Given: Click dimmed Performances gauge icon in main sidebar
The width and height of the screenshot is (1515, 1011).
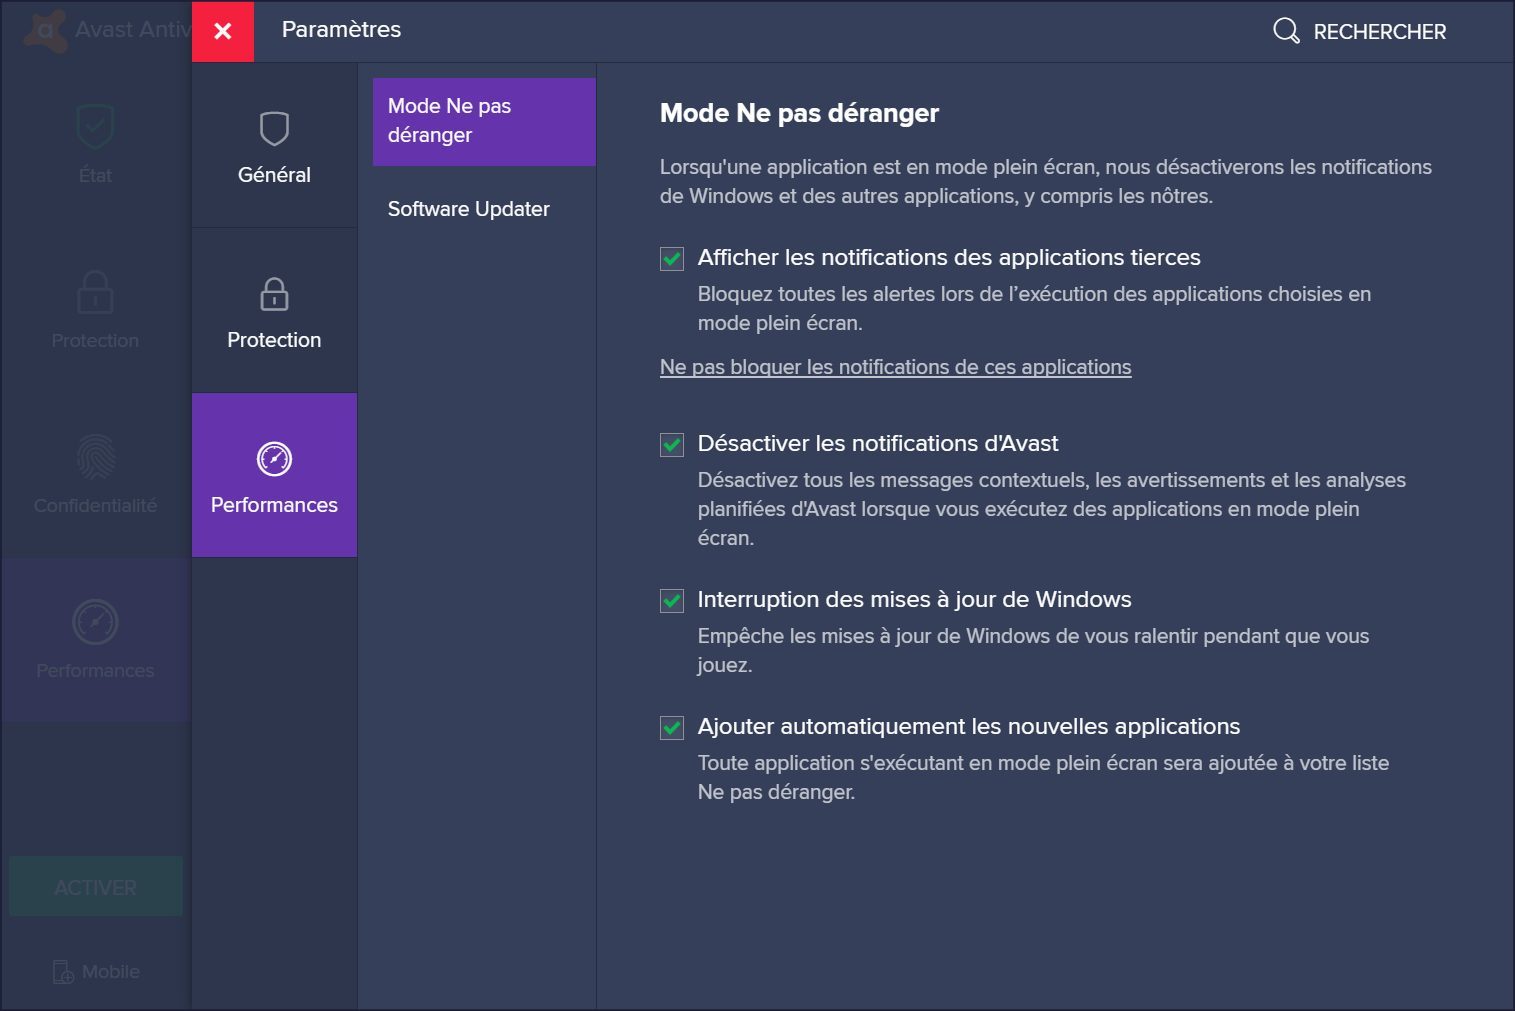Looking at the screenshot, I should pos(95,622).
